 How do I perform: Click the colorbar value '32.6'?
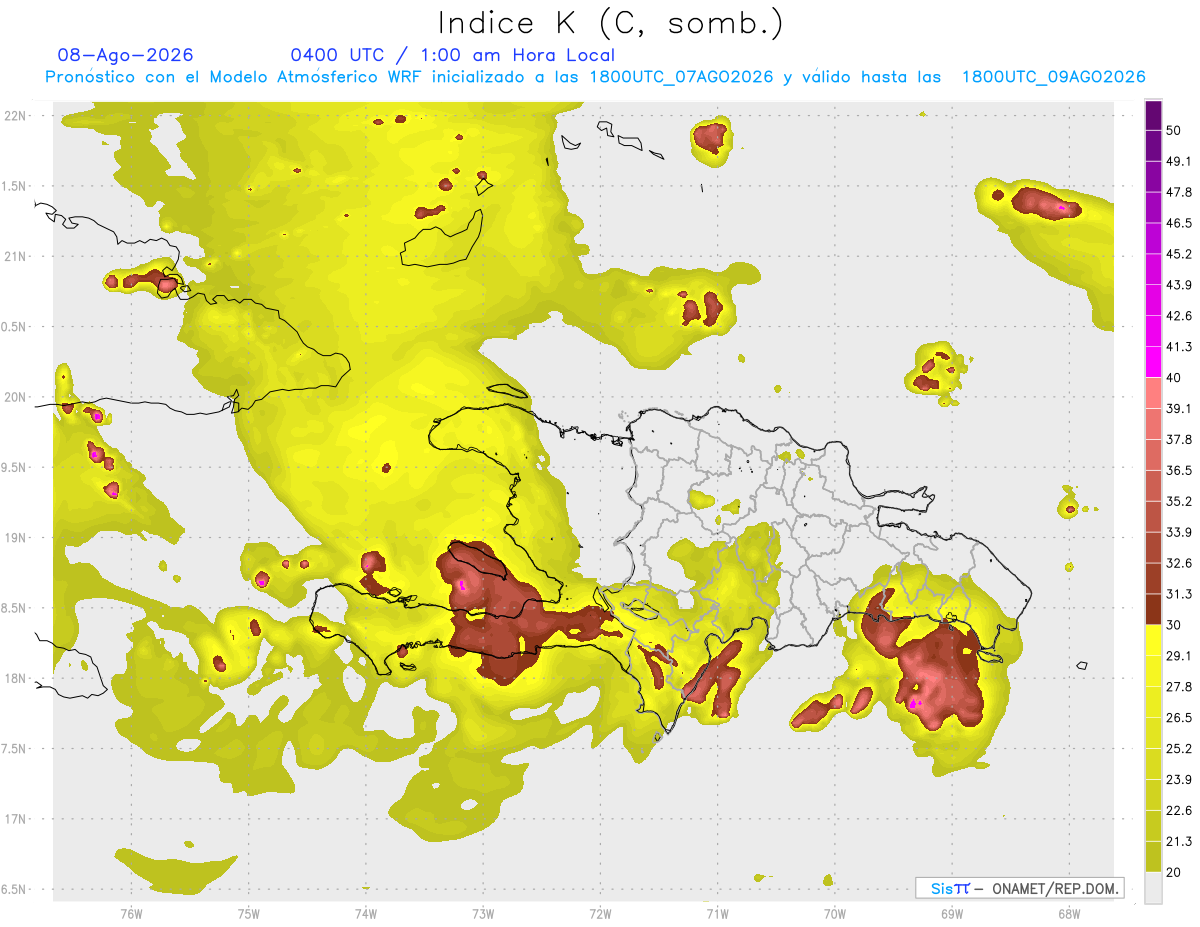pos(1179,563)
